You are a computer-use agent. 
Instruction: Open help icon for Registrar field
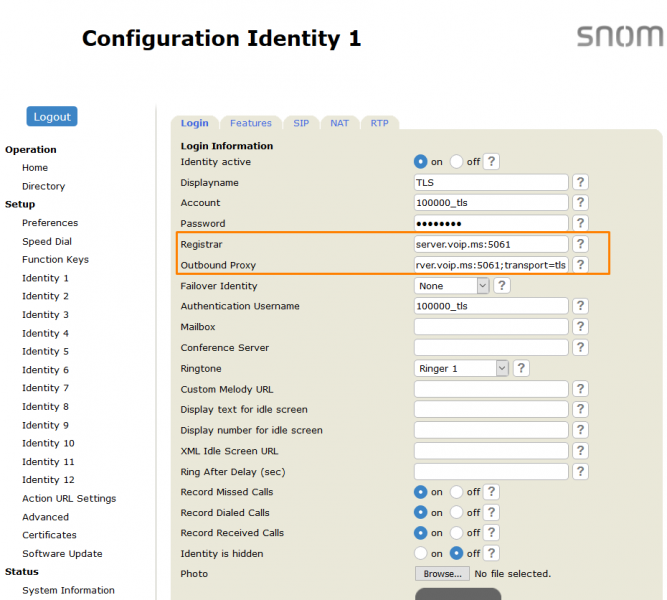[580, 244]
